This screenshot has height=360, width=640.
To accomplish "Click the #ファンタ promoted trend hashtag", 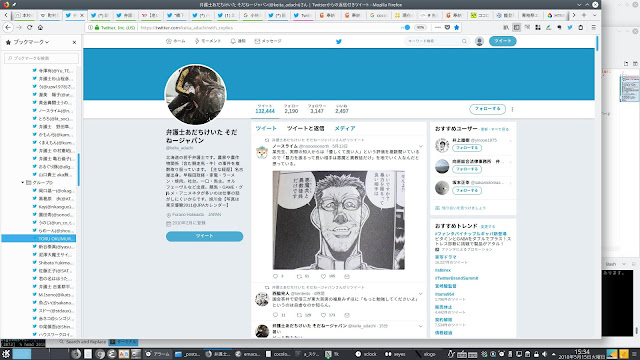I will (x=471, y=234).
